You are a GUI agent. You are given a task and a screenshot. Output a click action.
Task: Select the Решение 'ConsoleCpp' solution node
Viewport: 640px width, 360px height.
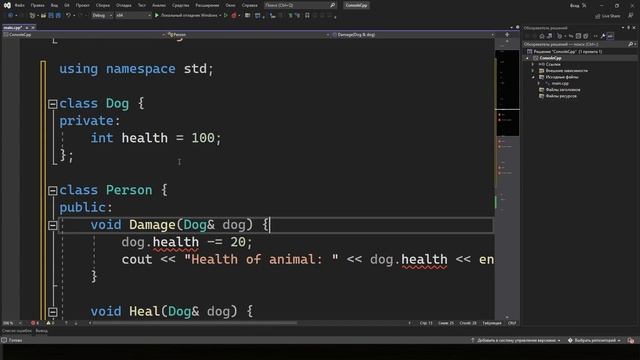(564, 51)
